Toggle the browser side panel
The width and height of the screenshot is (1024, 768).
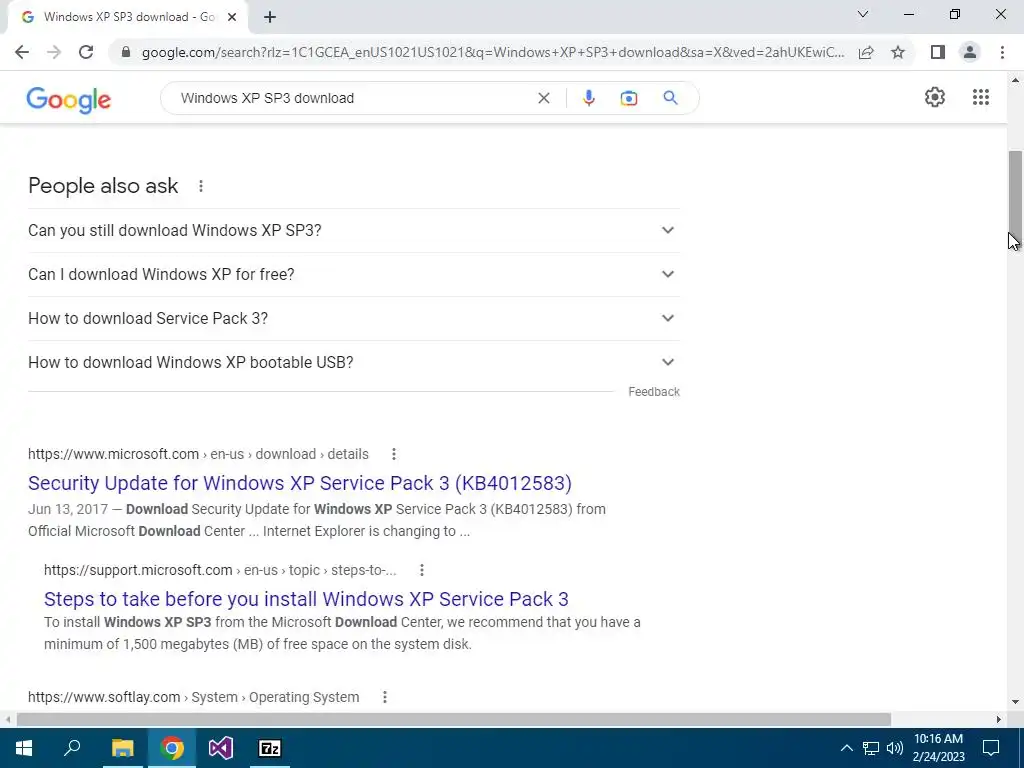coord(938,52)
